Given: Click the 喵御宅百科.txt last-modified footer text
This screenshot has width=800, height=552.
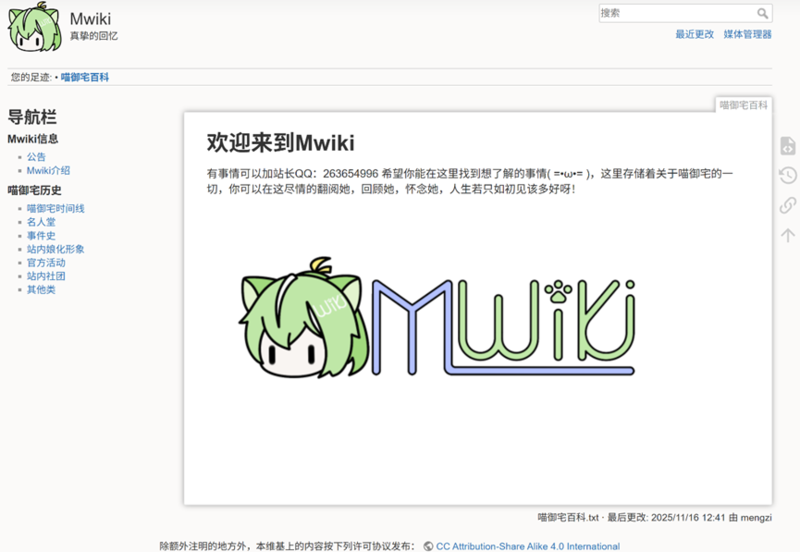Looking at the screenshot, I should tap(655, 517).
